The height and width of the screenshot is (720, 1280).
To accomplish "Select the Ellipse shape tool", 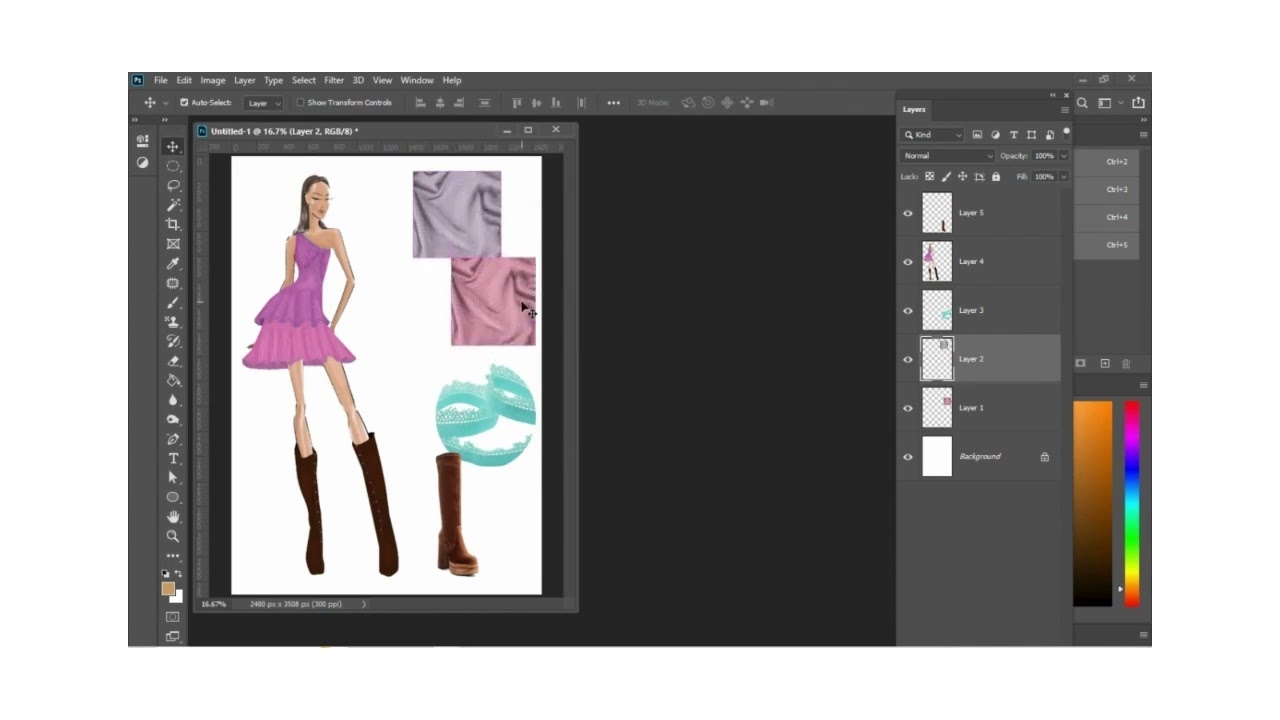I will pos(173,498).
